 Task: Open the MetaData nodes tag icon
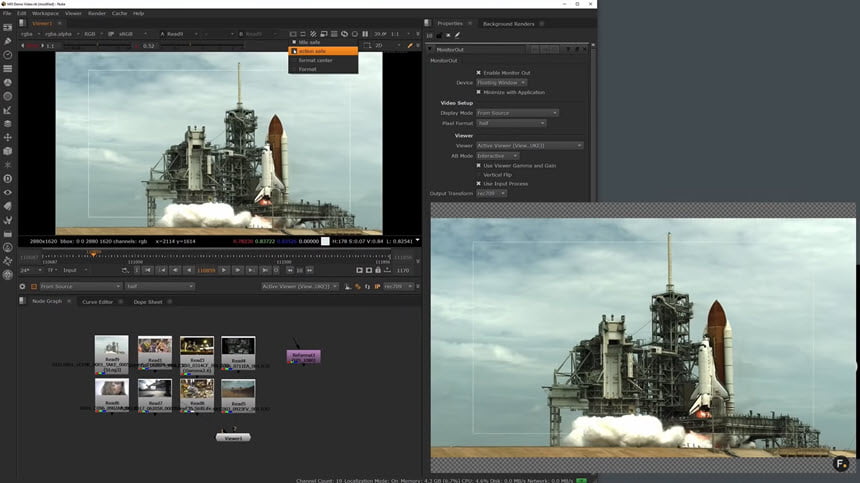click(8, 206)
